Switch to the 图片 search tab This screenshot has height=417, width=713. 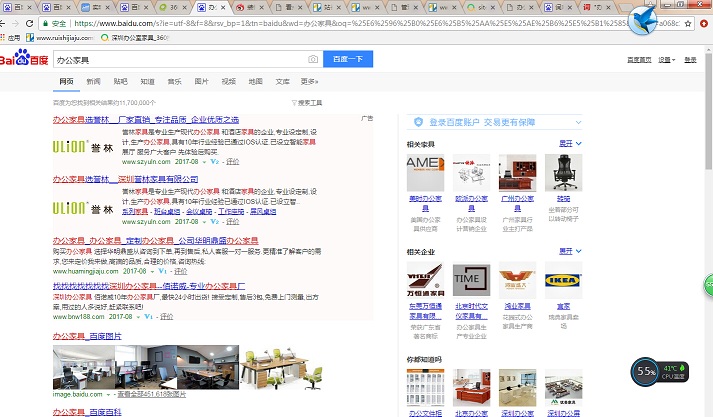click(x=201, y=81)
